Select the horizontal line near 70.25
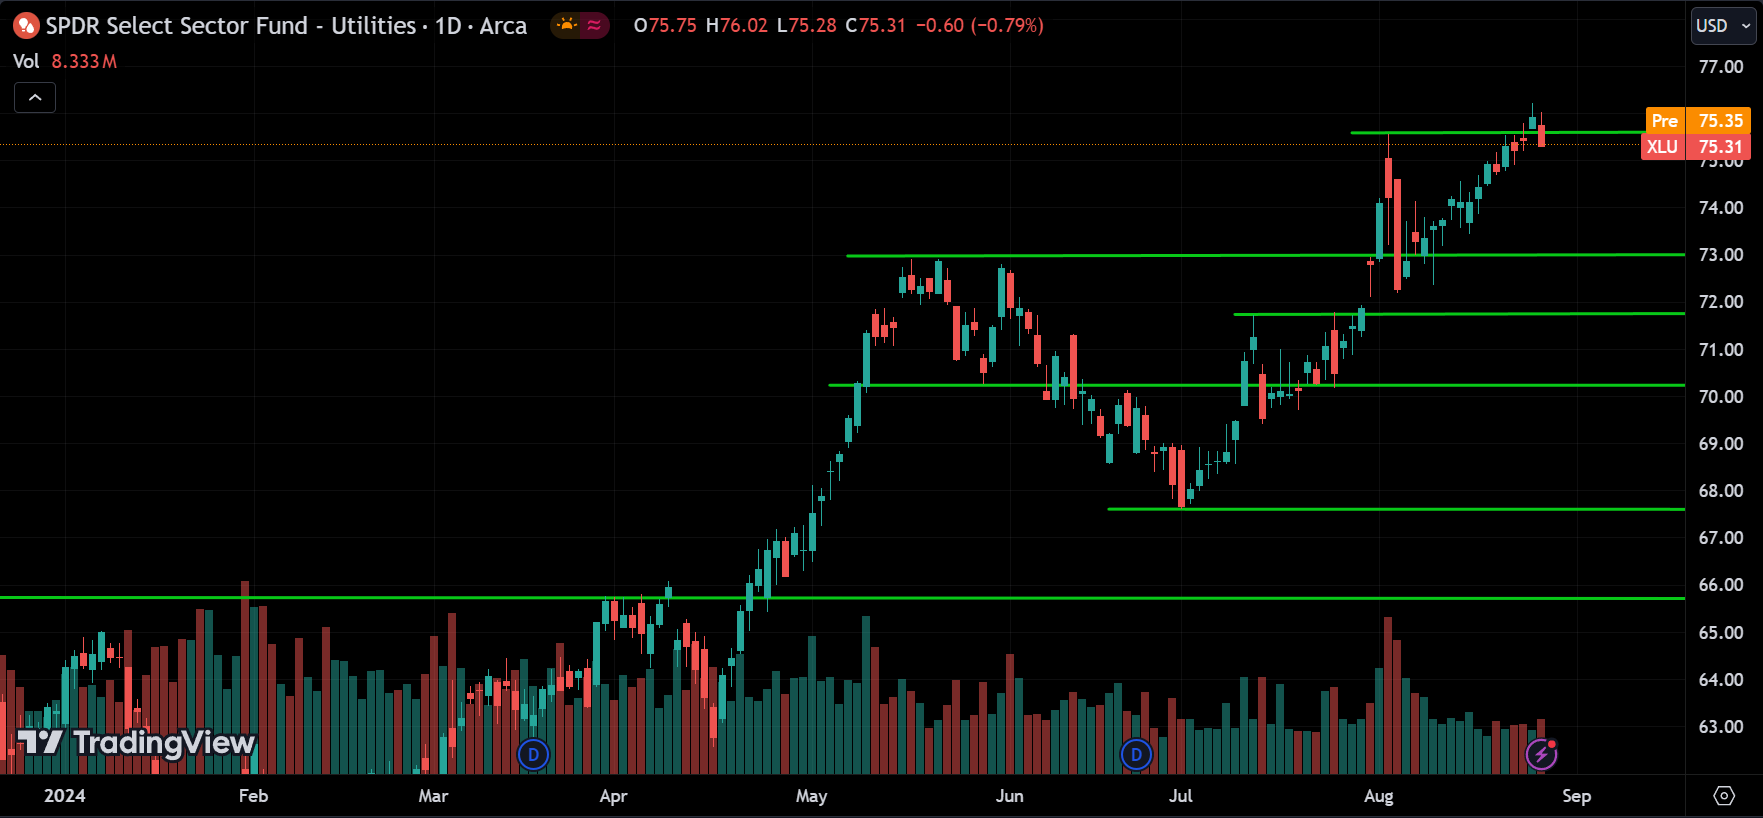1763x818 pixels. [1257, 385]
